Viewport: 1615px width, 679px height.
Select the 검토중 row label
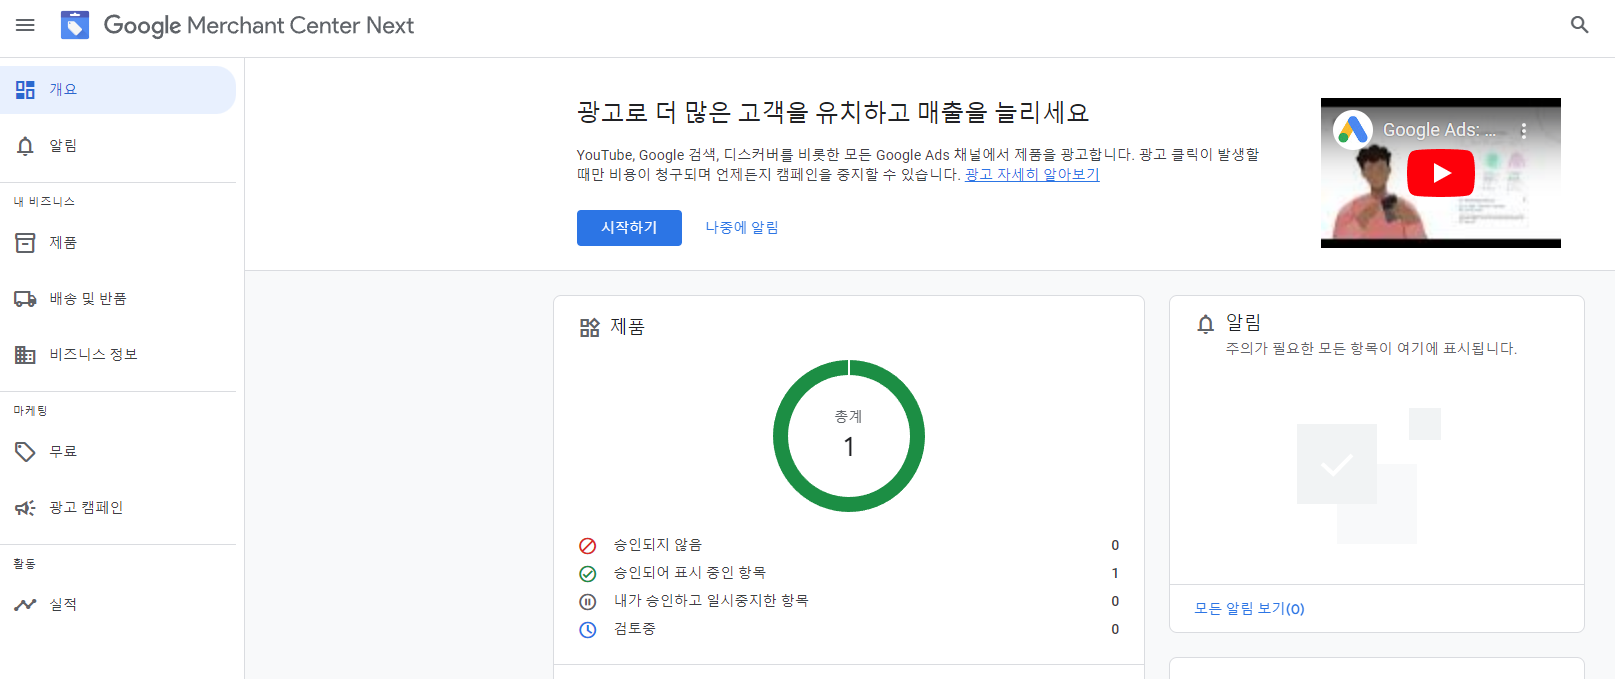[x=634, y=629]
